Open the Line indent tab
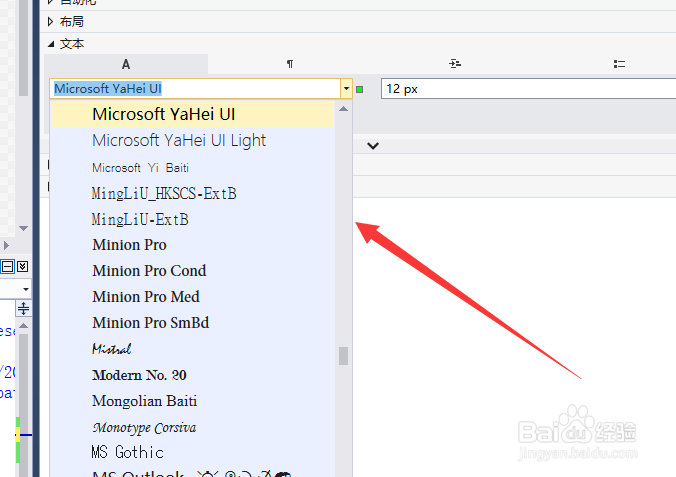 point(455,64)
